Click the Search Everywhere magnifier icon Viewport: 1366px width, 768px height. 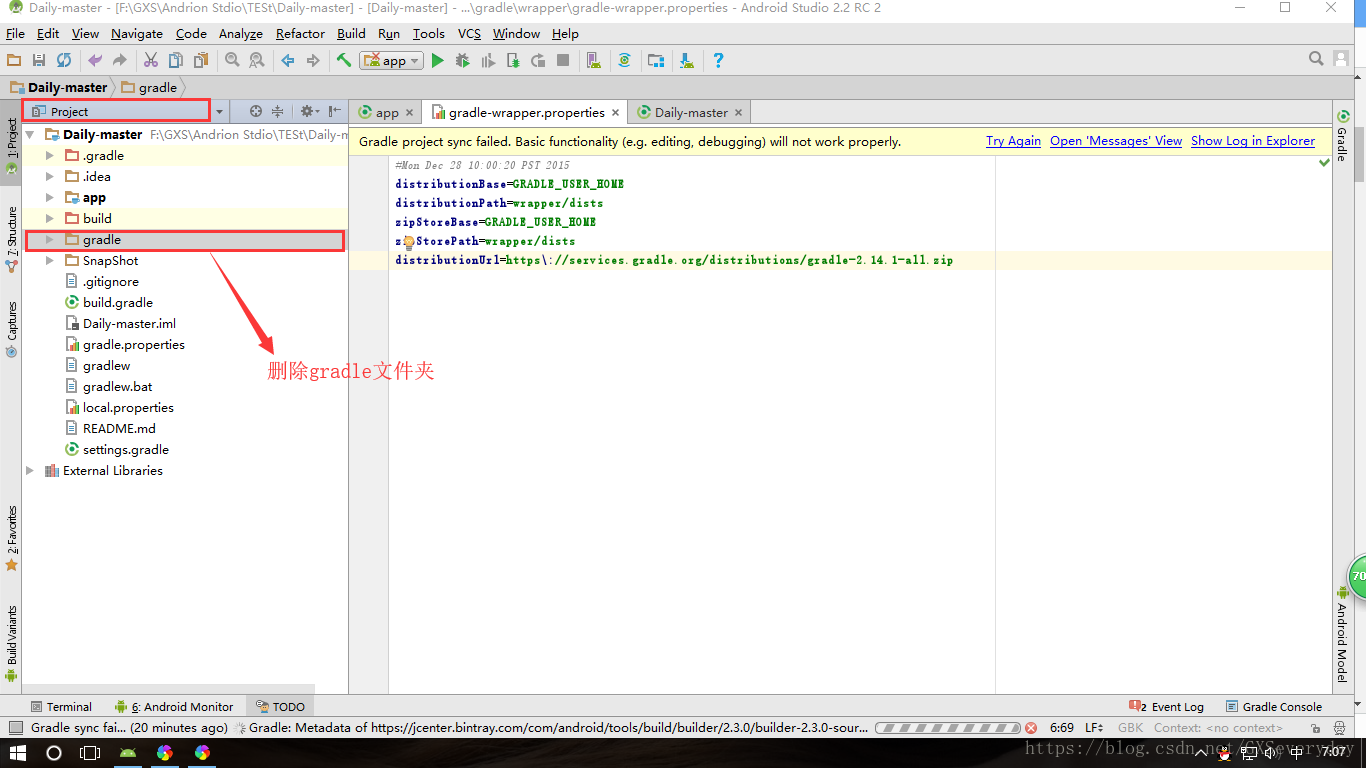coord(1316,60)
